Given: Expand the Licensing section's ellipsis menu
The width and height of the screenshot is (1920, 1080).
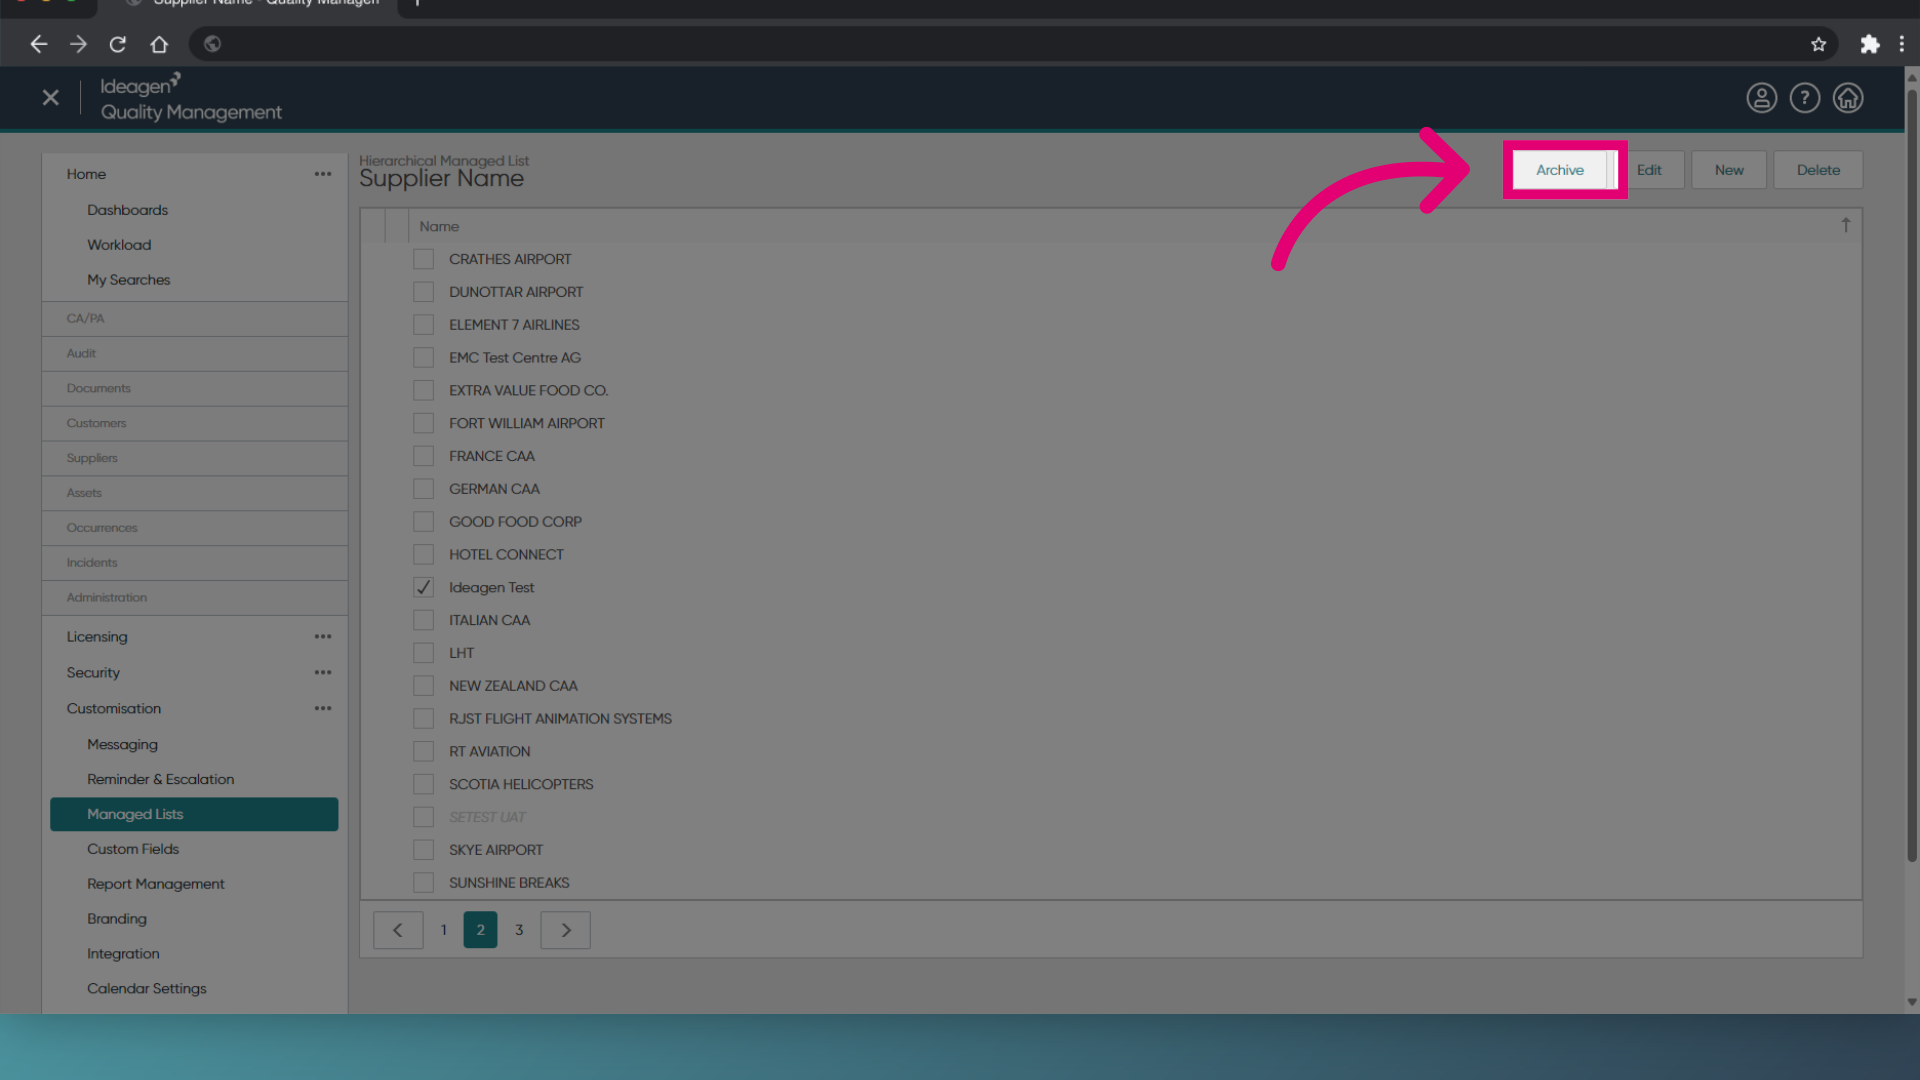Looking at the screenshot, I should [323, 637].
